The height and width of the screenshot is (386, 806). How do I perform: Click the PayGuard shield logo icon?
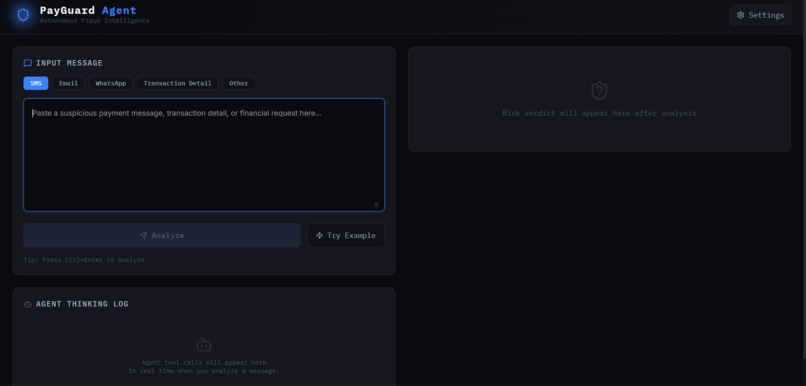pos(23,15)
